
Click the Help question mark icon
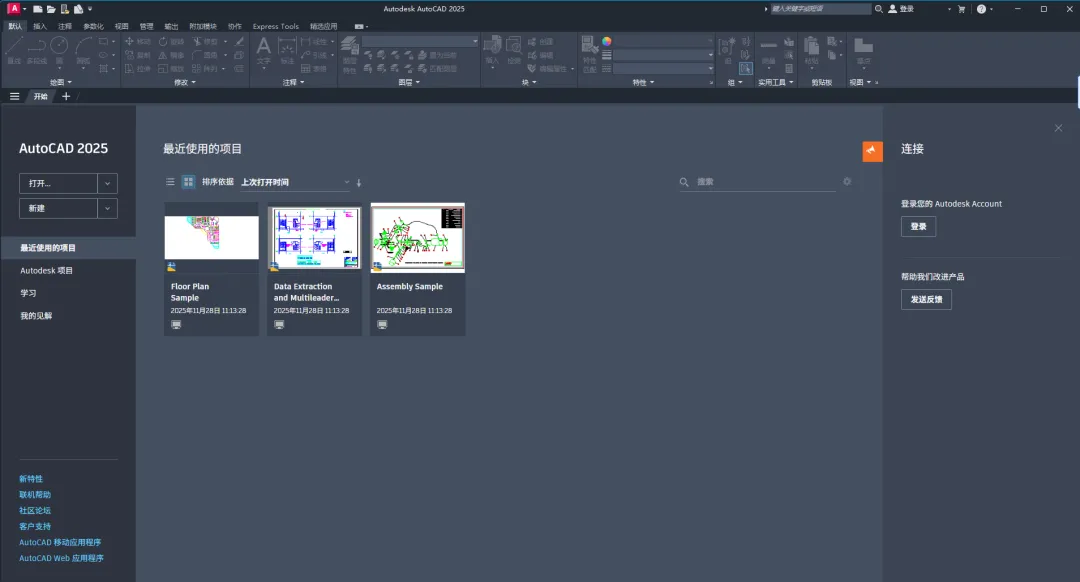click(x=981, y=9)
